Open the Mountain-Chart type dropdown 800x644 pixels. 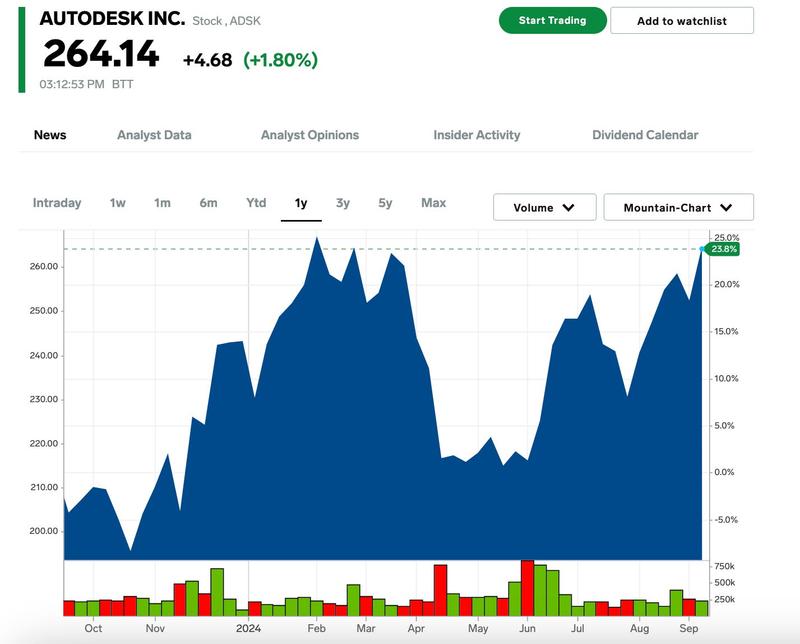pos(679,207)
